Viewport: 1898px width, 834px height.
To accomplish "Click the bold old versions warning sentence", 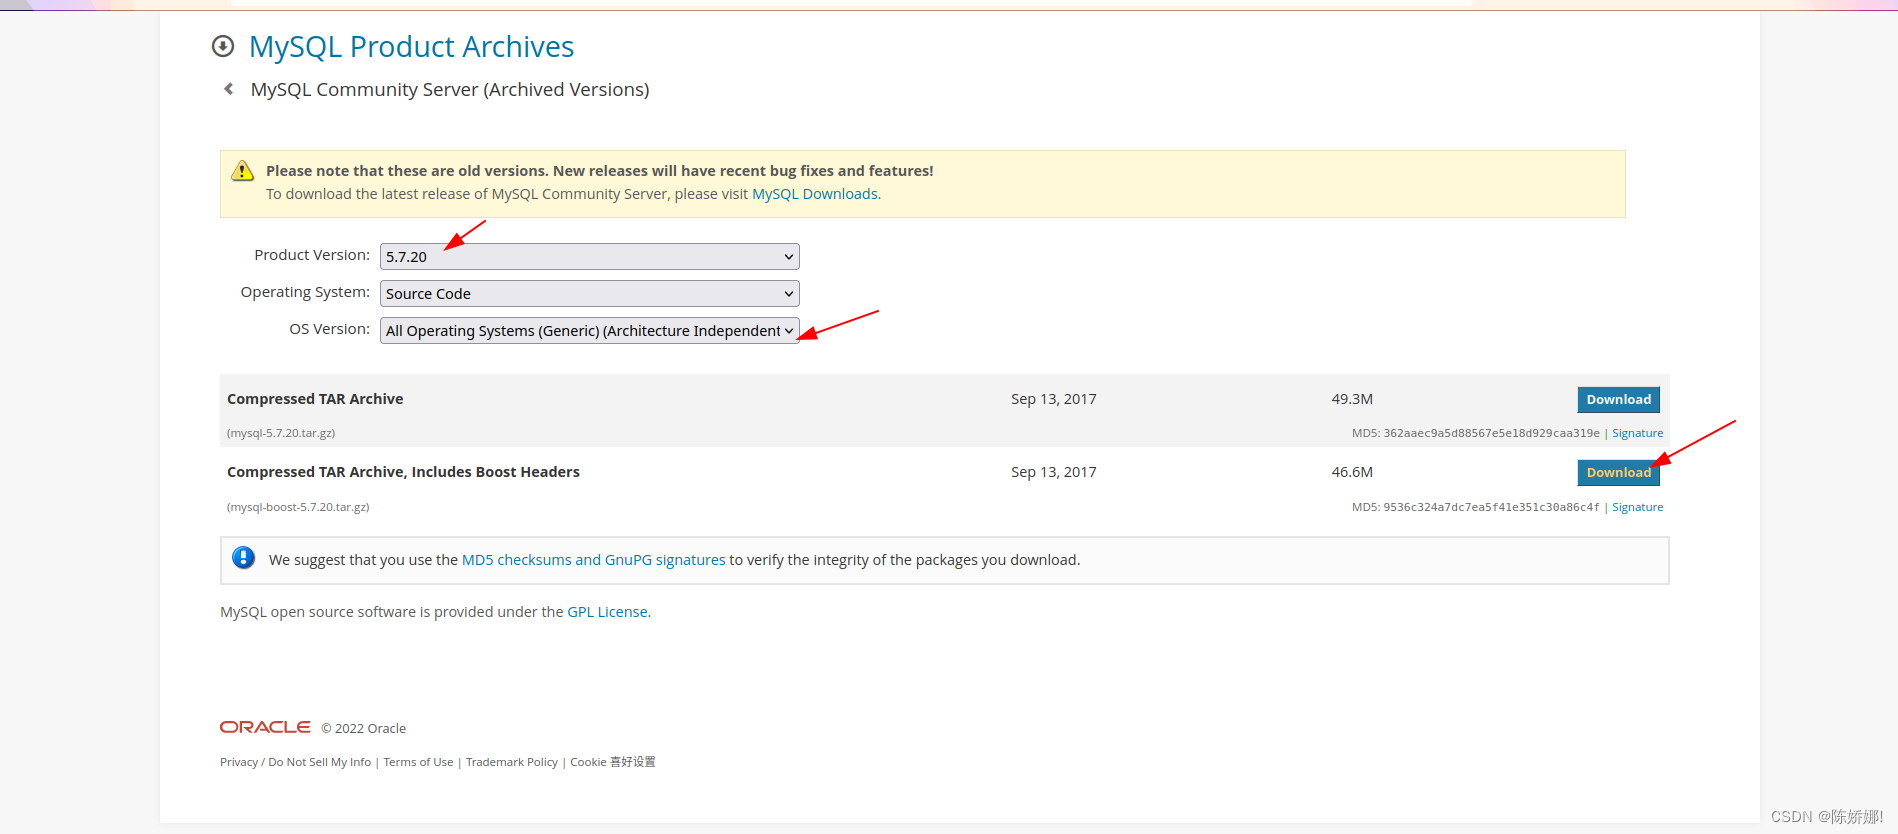I will (600, 171).
